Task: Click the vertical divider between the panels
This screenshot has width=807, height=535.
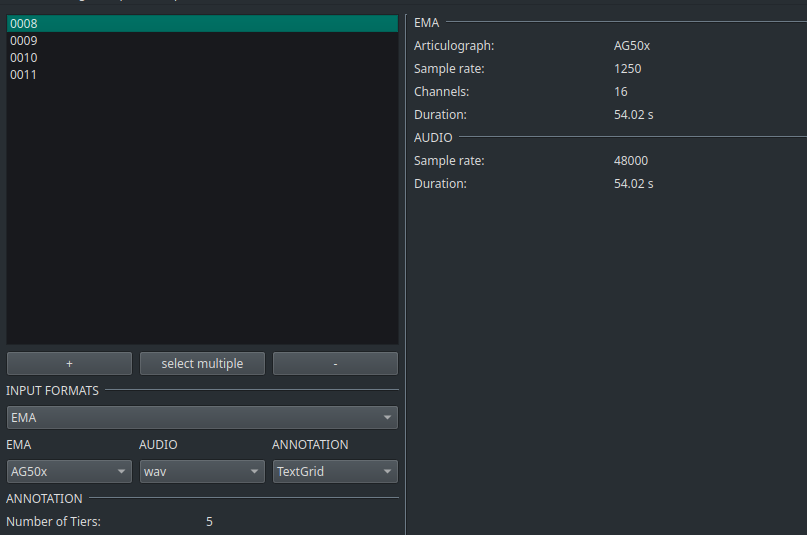Action: pos(405,270)
